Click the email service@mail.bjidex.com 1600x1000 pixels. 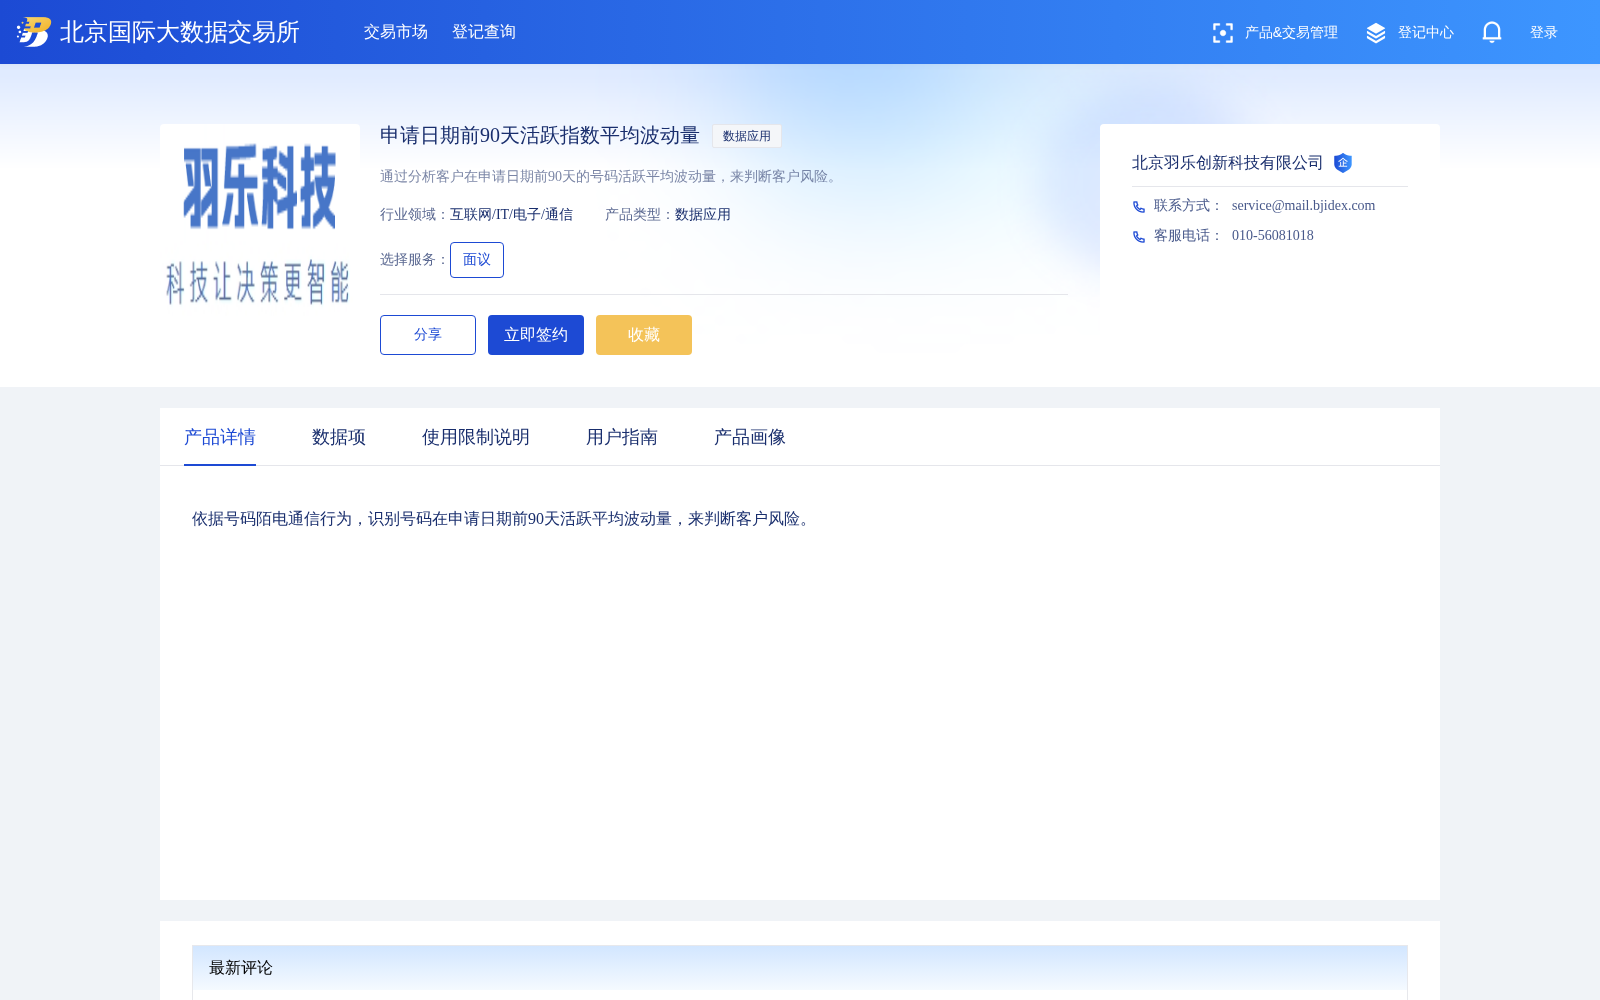click(x=1304, y=206)
